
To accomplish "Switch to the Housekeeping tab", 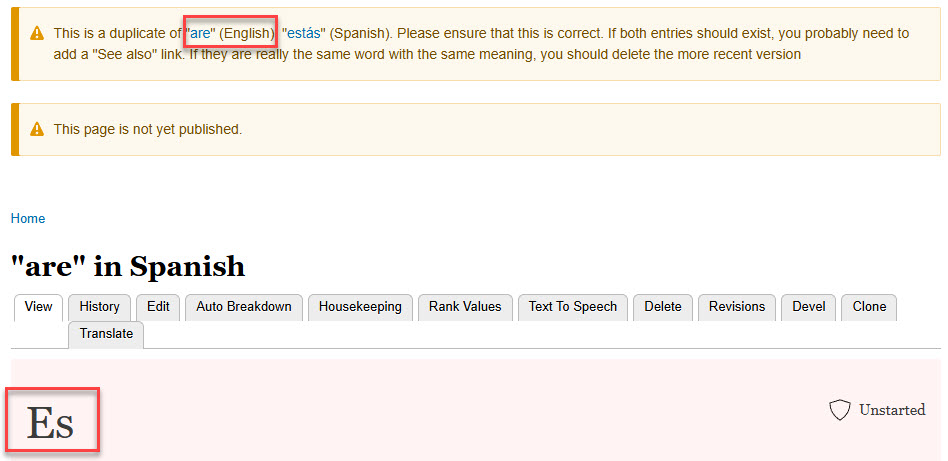I will point(360,307).
